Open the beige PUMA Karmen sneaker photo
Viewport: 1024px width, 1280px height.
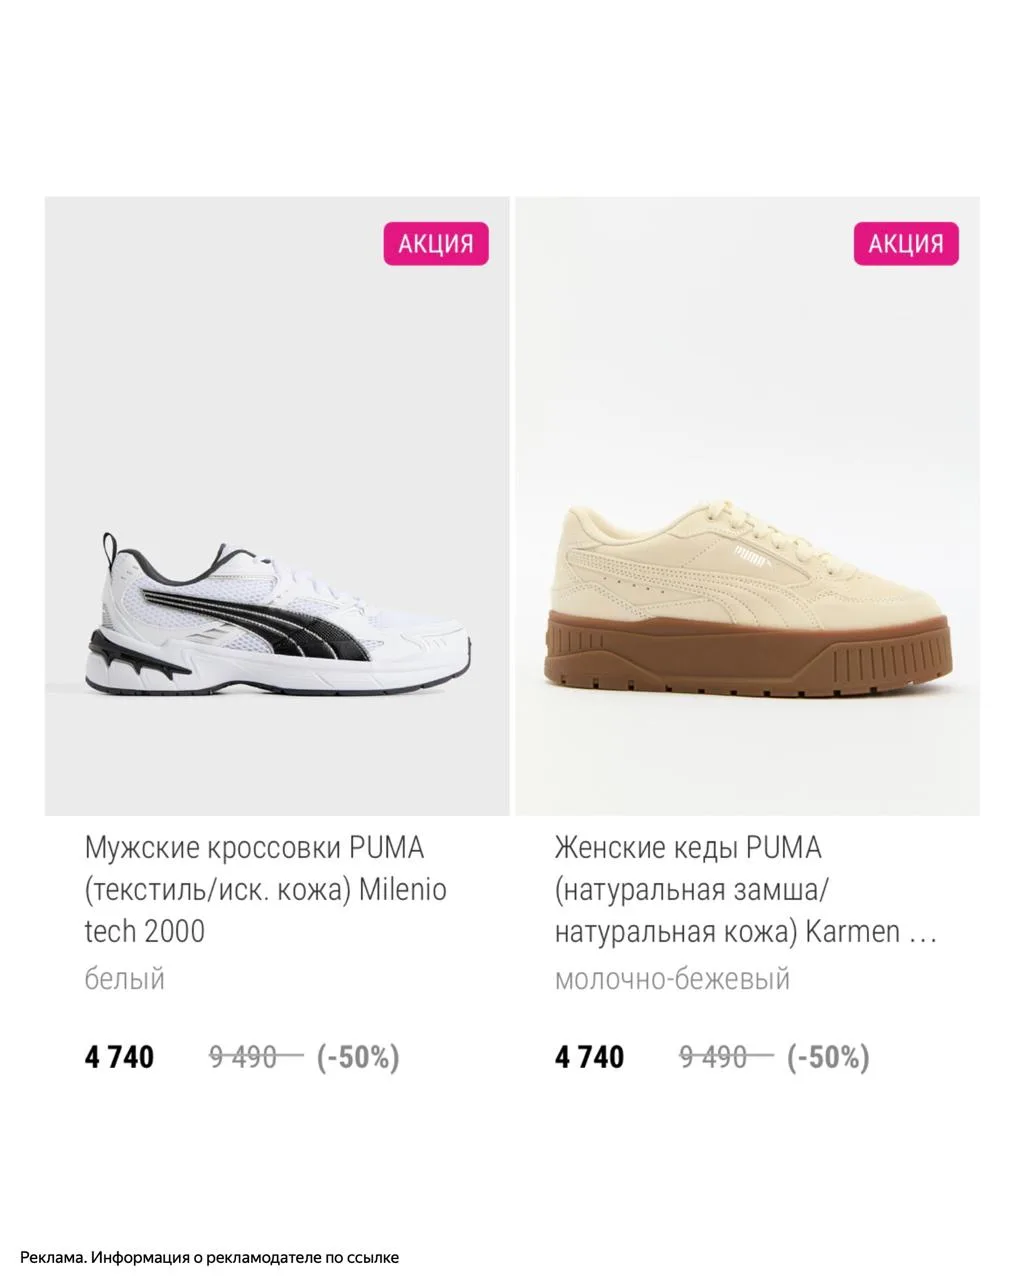[x=747, y=506]
